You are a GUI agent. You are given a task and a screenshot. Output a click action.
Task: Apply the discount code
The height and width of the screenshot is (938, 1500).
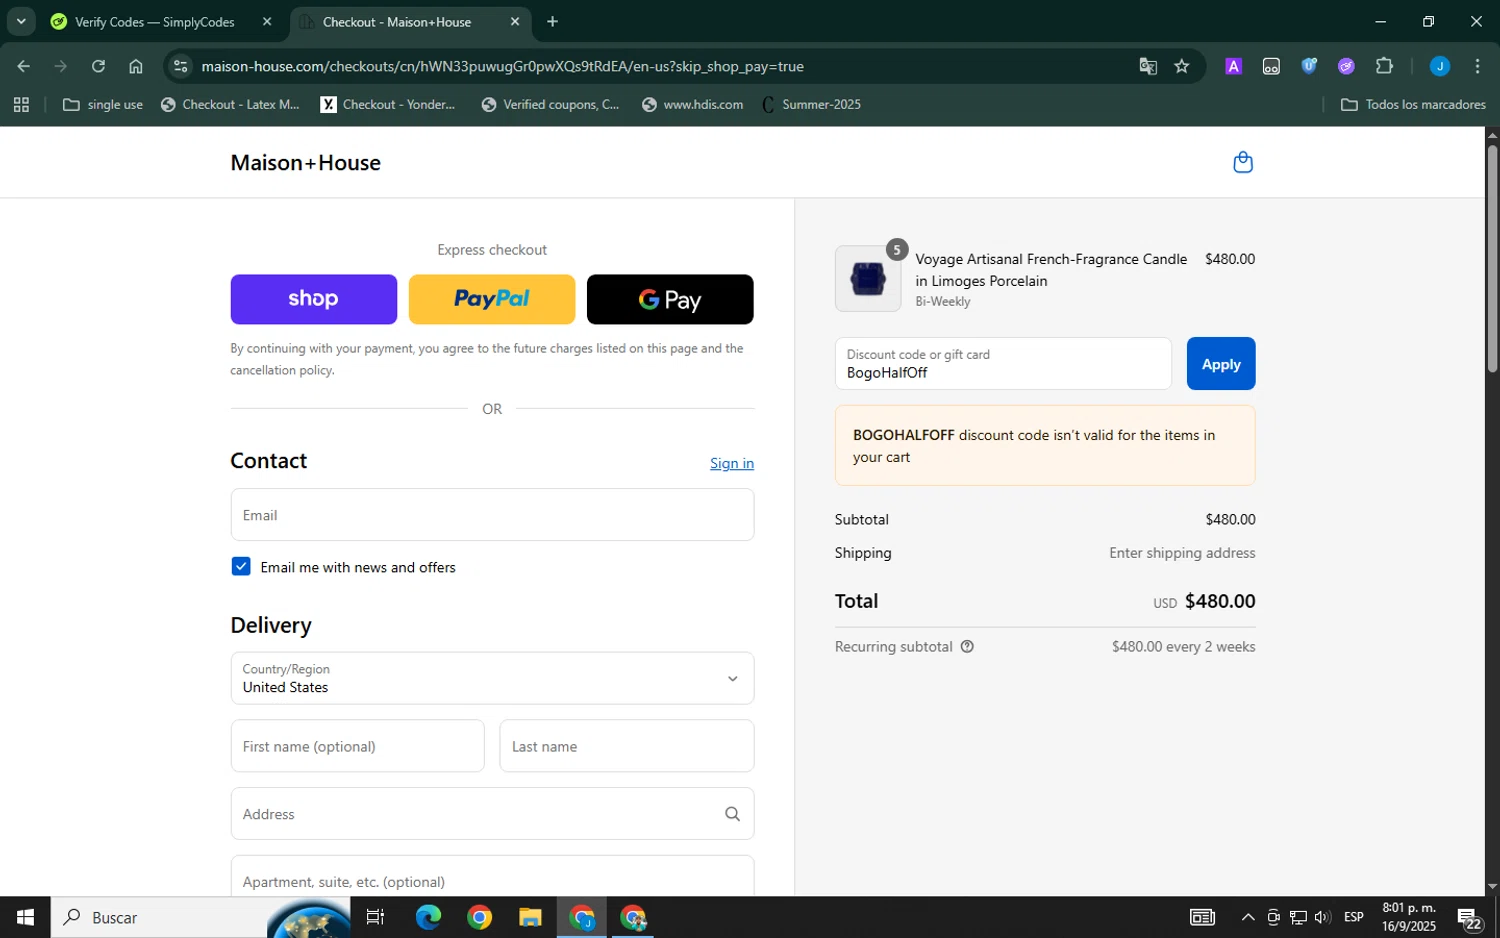[1221, 364]
